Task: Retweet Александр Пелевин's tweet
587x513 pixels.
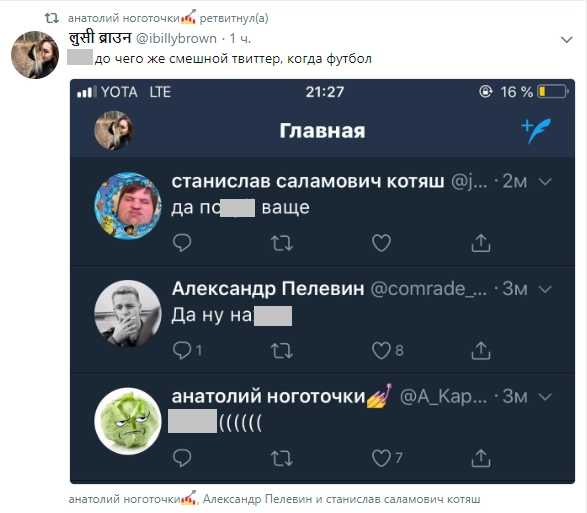Action: 282,351
